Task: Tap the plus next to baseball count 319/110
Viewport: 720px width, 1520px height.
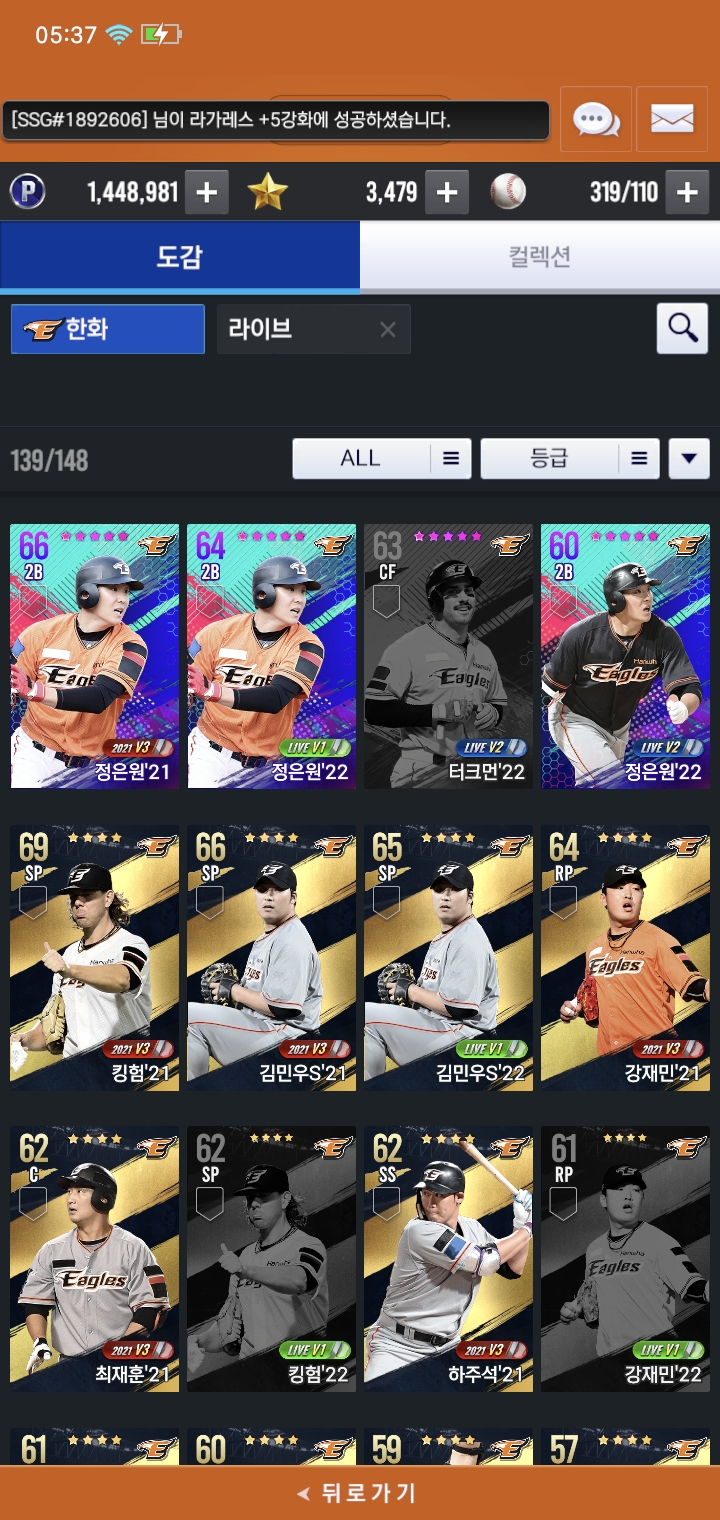Action: pos(686,192)
